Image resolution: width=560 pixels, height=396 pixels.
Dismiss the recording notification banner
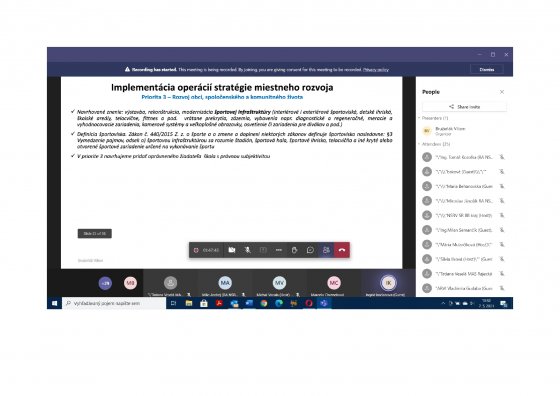pyautogui.click(x=487, y=69)
